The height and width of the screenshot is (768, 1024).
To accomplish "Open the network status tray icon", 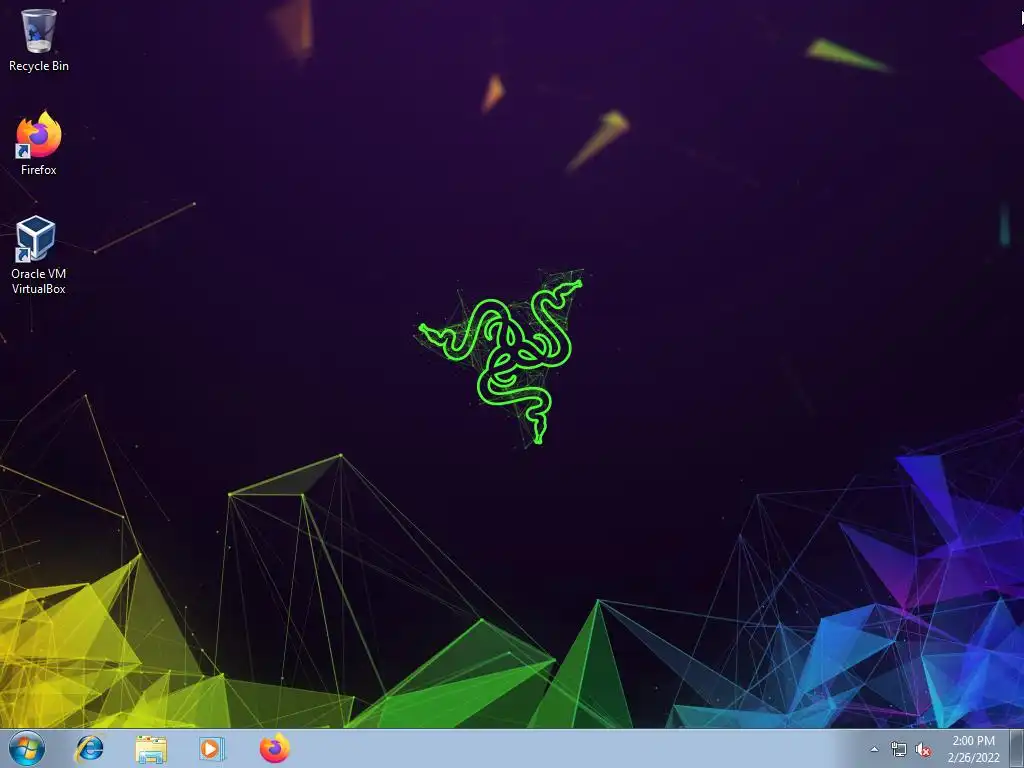I will 899,750.
